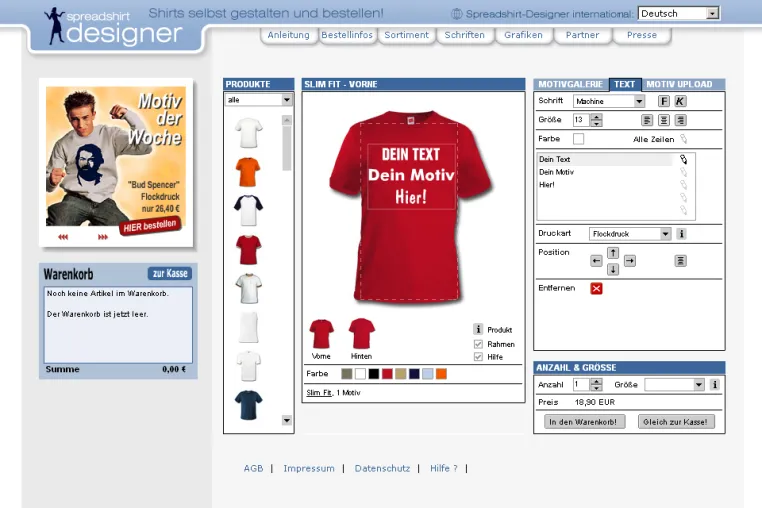Open Bestellinfos menu item
Screen dimensions: 762x508
pyautogui.click(x=347, y=35)
